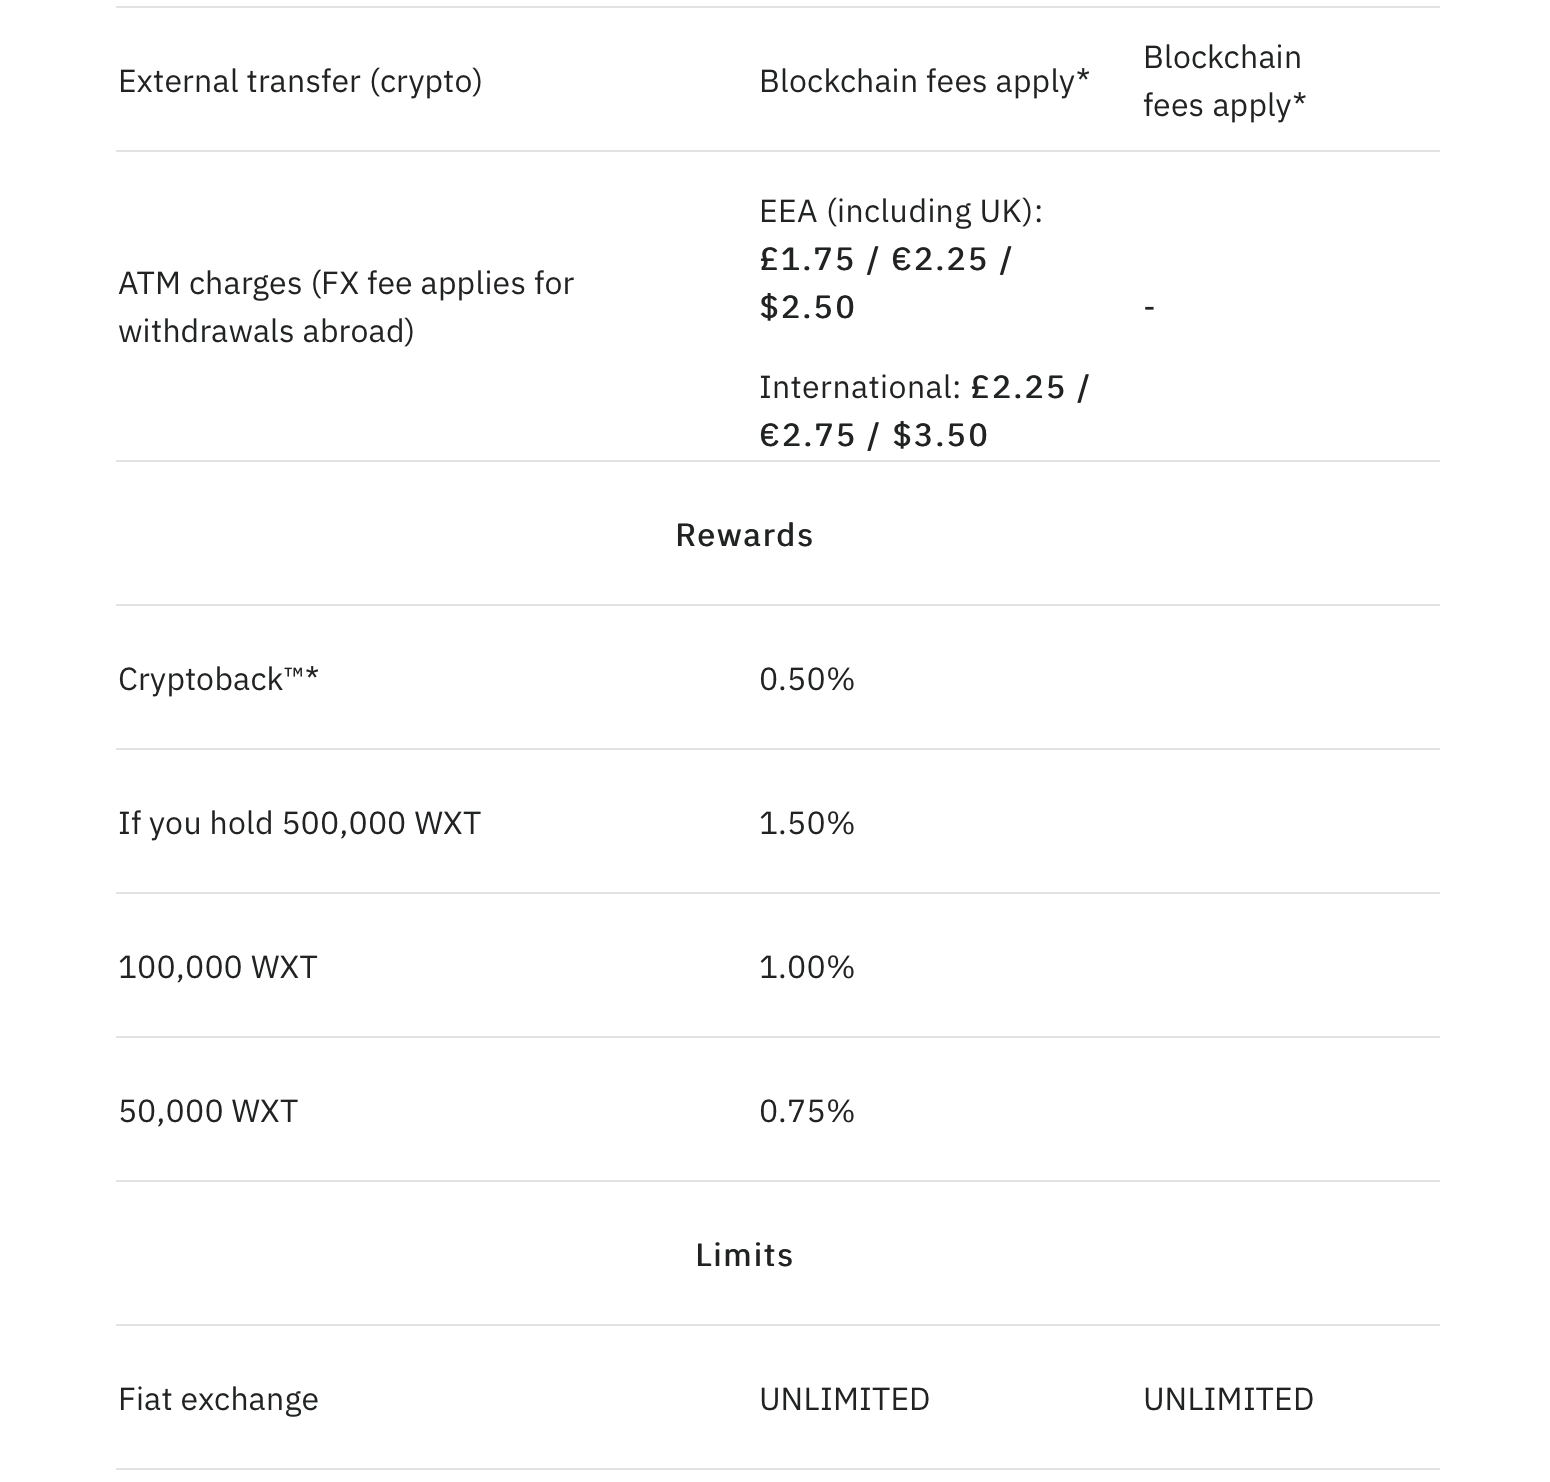This screenshot has width=1550, height=1482.
Task: Click the asterisk after Cryptoback™
Action: [312, 675]
